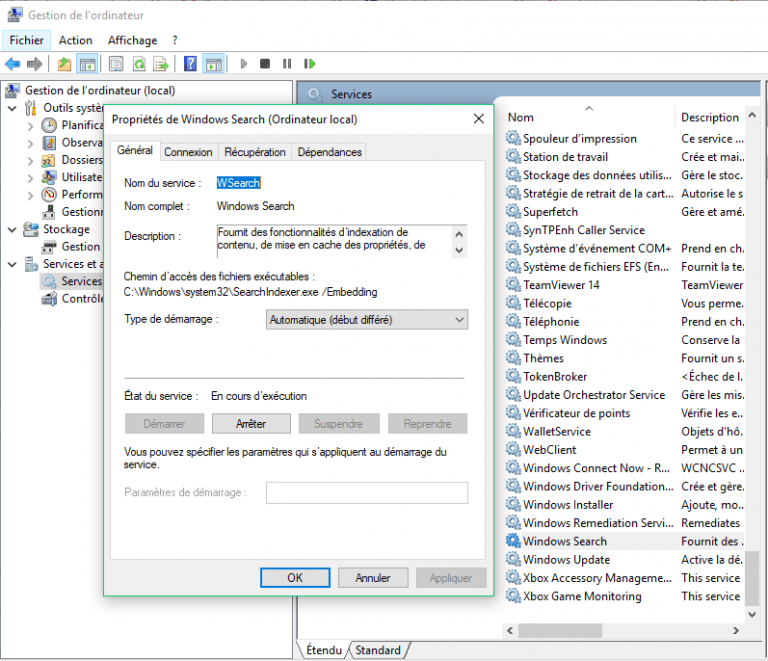
Task: Click gear icon of Thèmes service
Action: [x=513, y=358]
